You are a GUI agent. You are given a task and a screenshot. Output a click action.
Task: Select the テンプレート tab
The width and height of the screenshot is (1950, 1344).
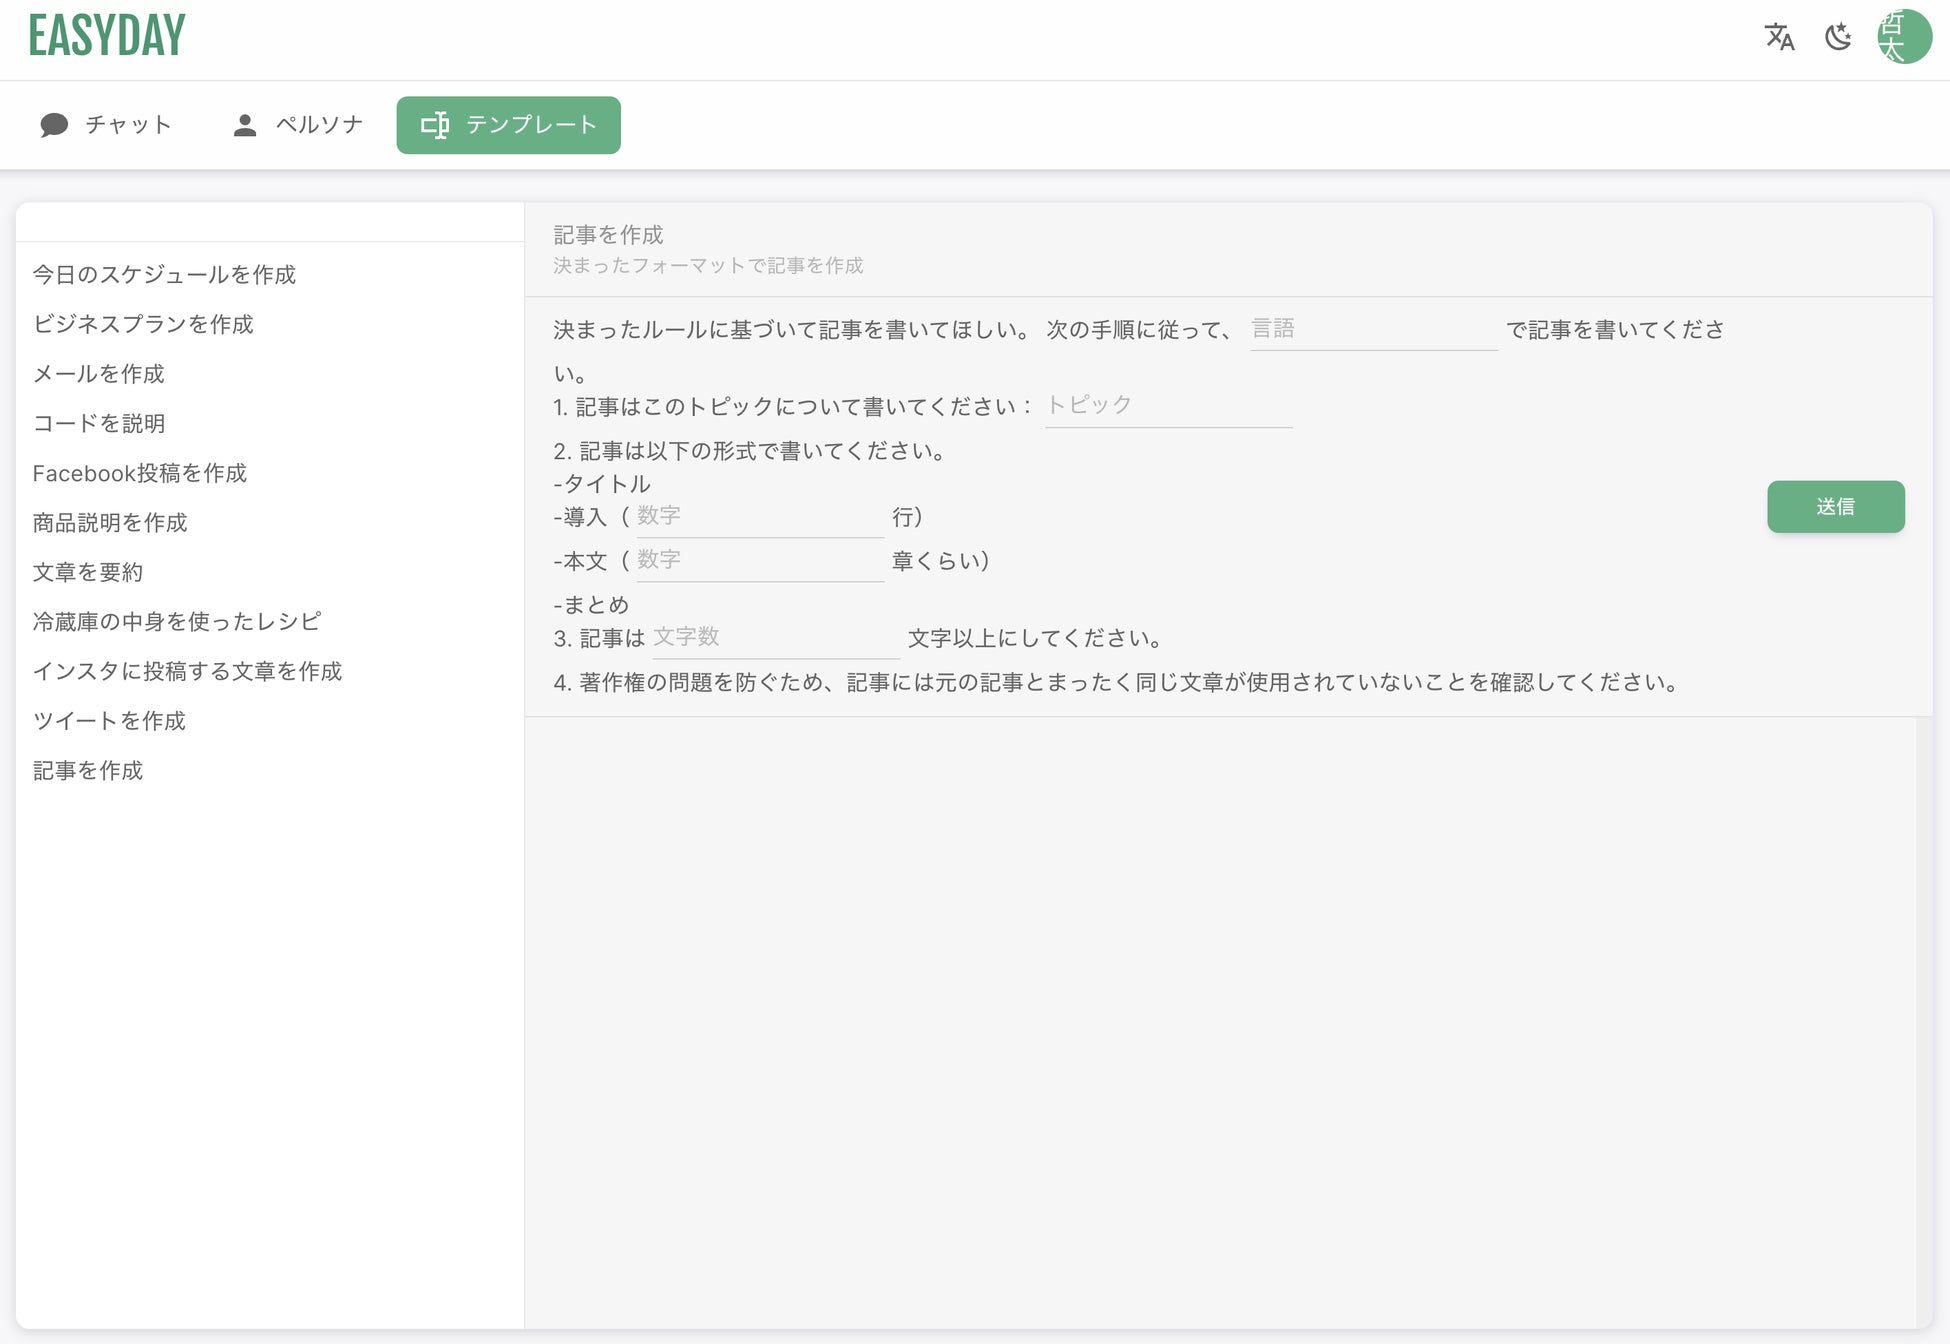click(508, 125)
